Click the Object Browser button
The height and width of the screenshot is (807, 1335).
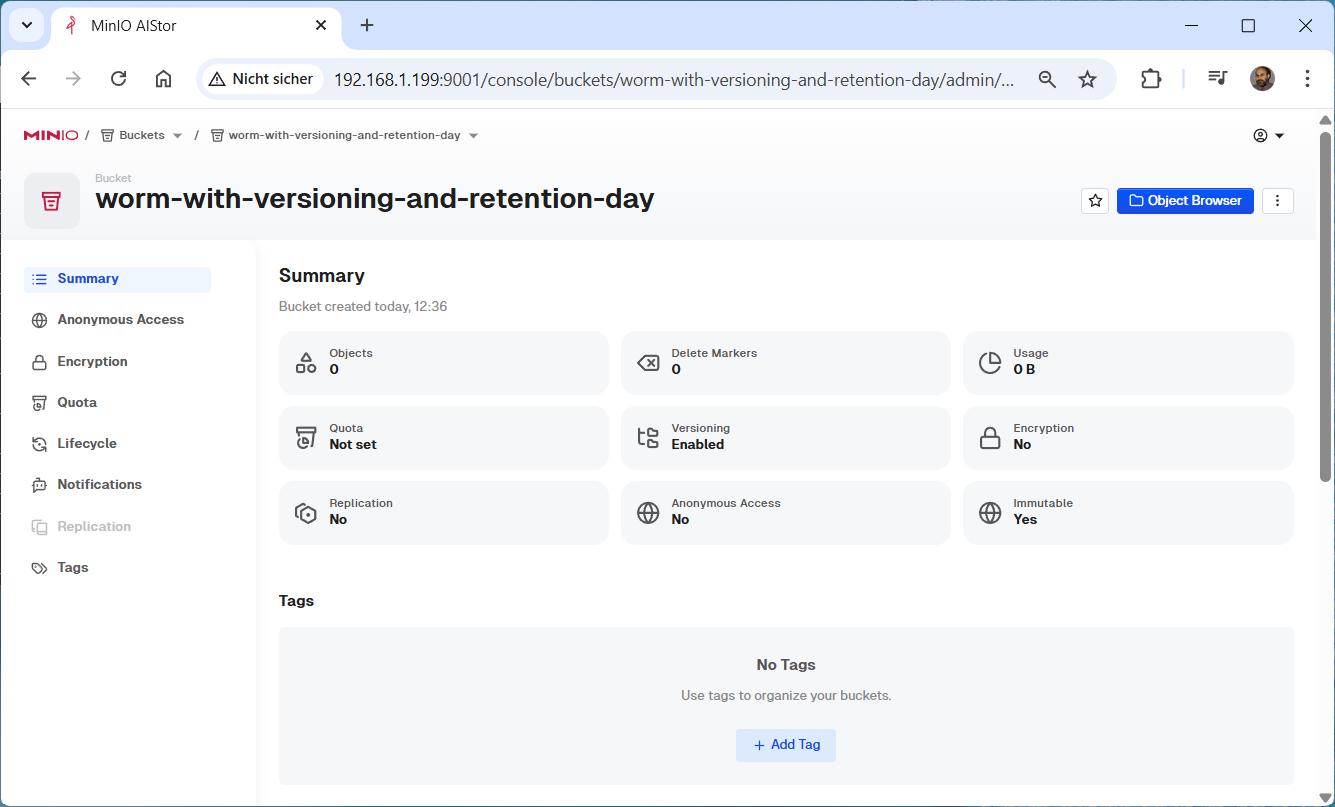(1185, 201)
